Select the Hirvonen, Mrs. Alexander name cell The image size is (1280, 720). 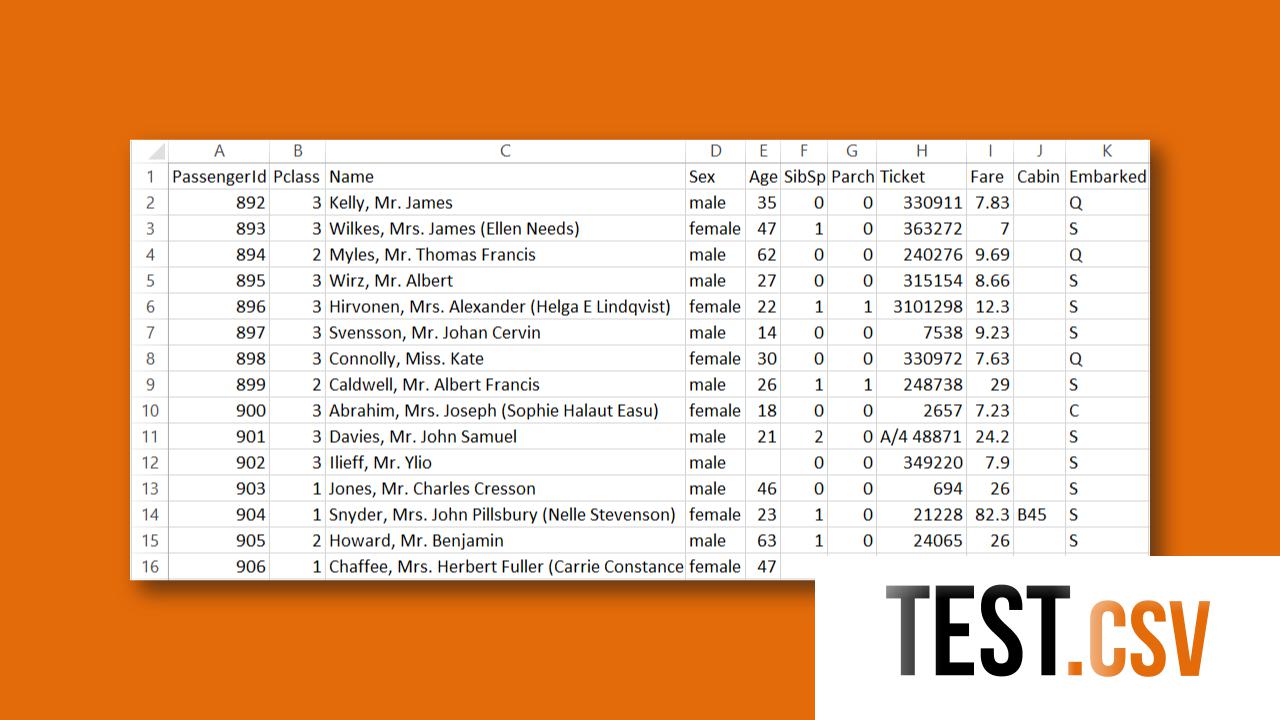[x=505, y=306]
